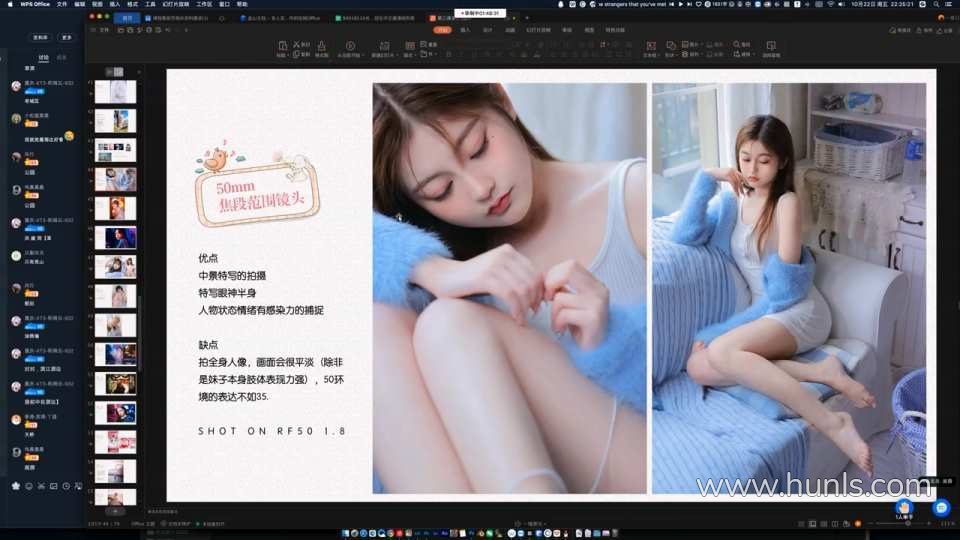Open 幻灯片放映 in the macOS menu bar
Viewport: 960px width, 540px height.
176,4
